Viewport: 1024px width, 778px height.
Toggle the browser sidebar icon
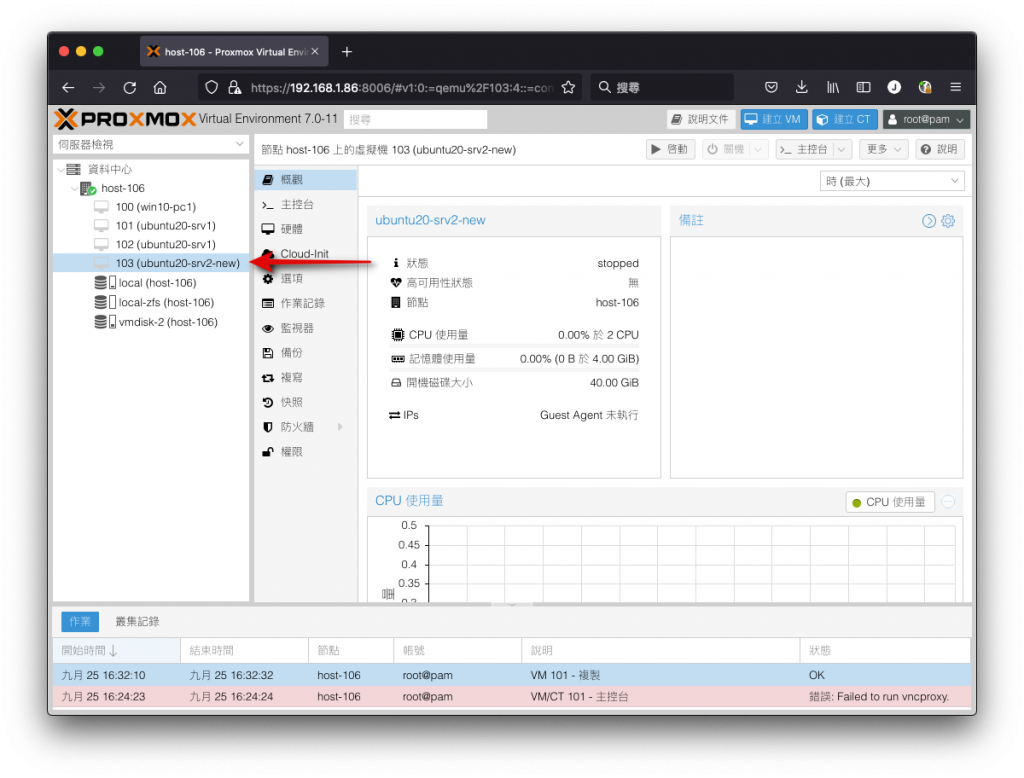(863, 88)
